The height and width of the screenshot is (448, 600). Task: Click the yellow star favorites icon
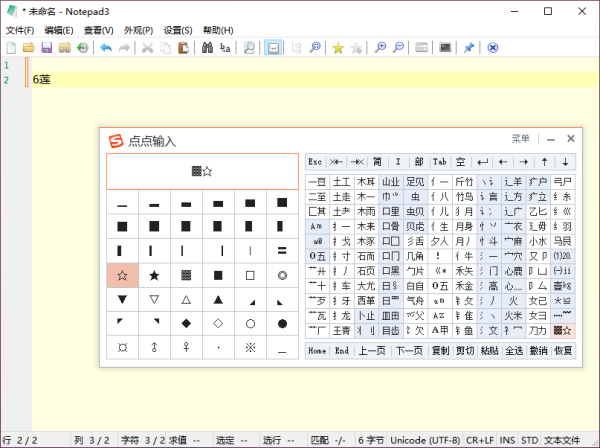(338, 48)
